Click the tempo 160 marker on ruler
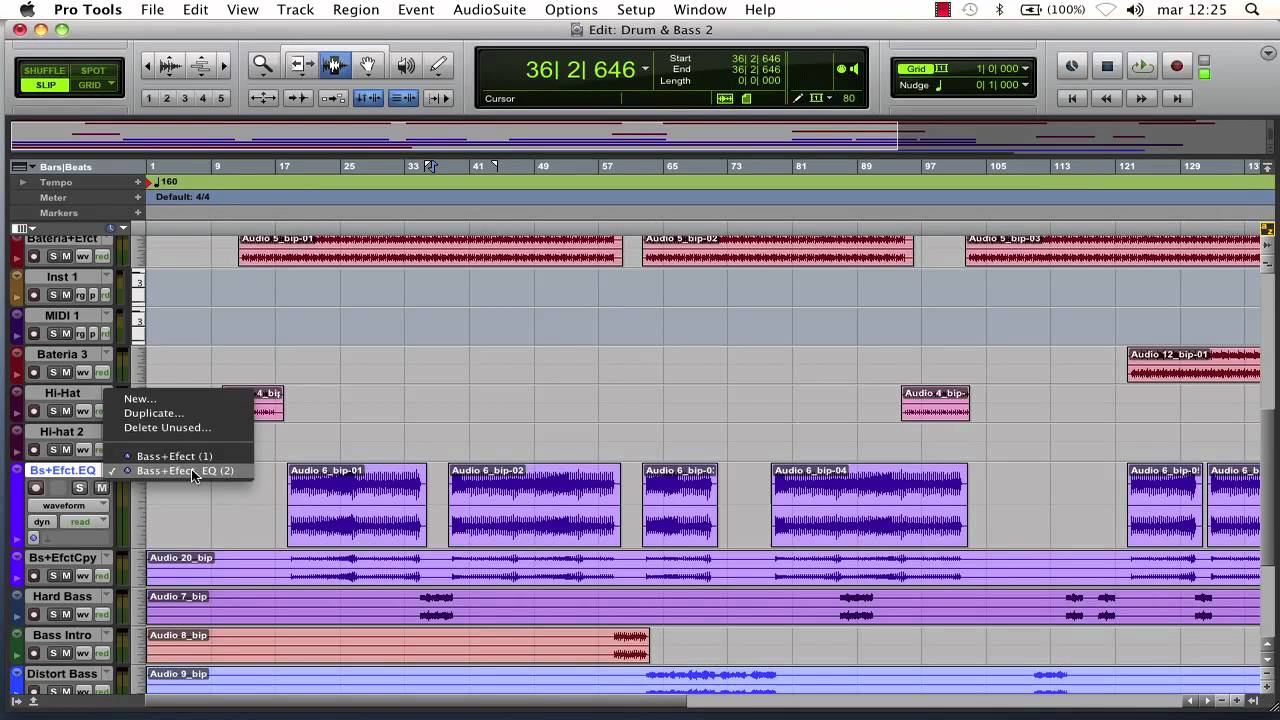The height and width of the screenshot is (720, 1280). [x=165, y=182]
